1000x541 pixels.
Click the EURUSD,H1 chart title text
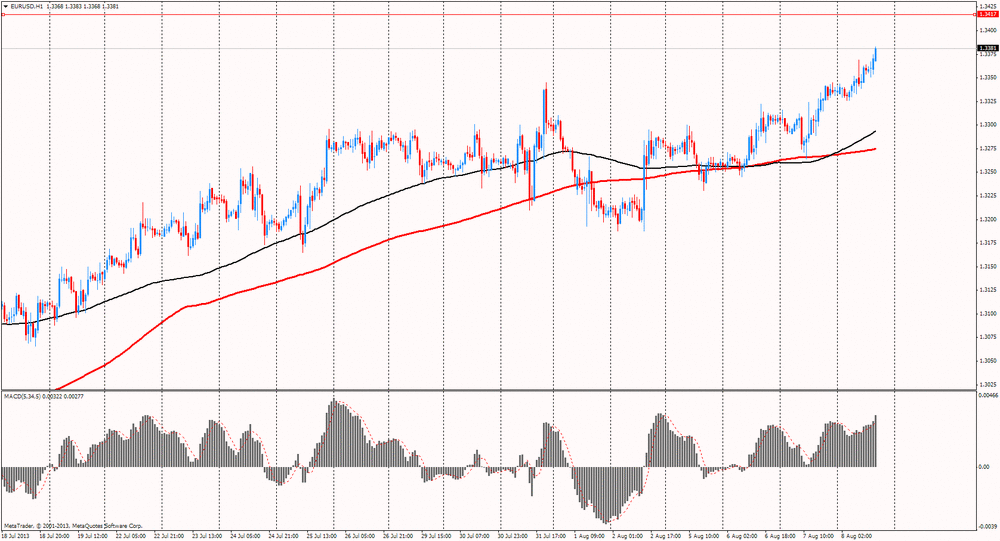point(26,6)
